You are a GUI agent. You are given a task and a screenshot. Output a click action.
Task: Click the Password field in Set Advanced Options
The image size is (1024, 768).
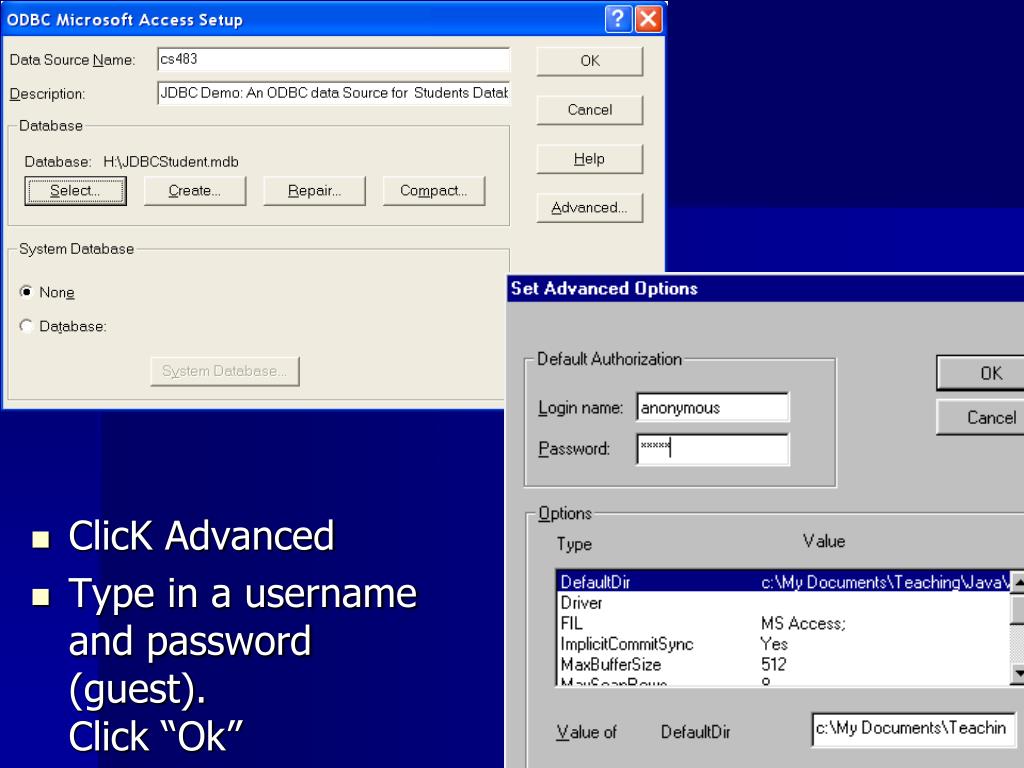point(712,449)
